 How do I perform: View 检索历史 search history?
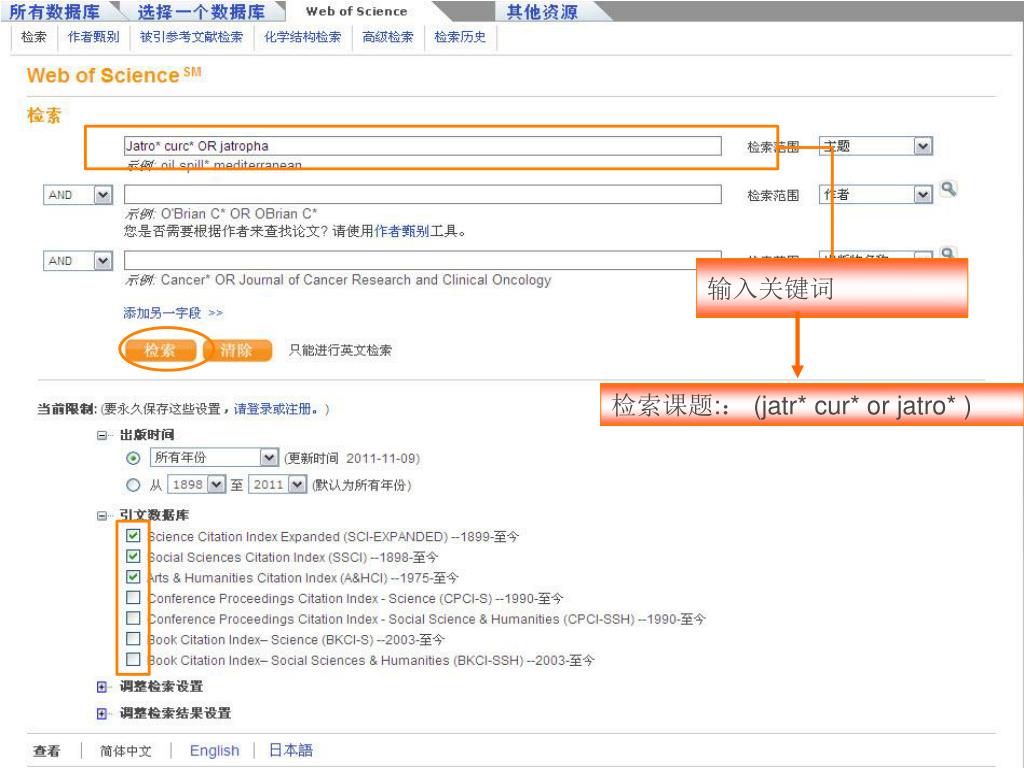(460, 37)
